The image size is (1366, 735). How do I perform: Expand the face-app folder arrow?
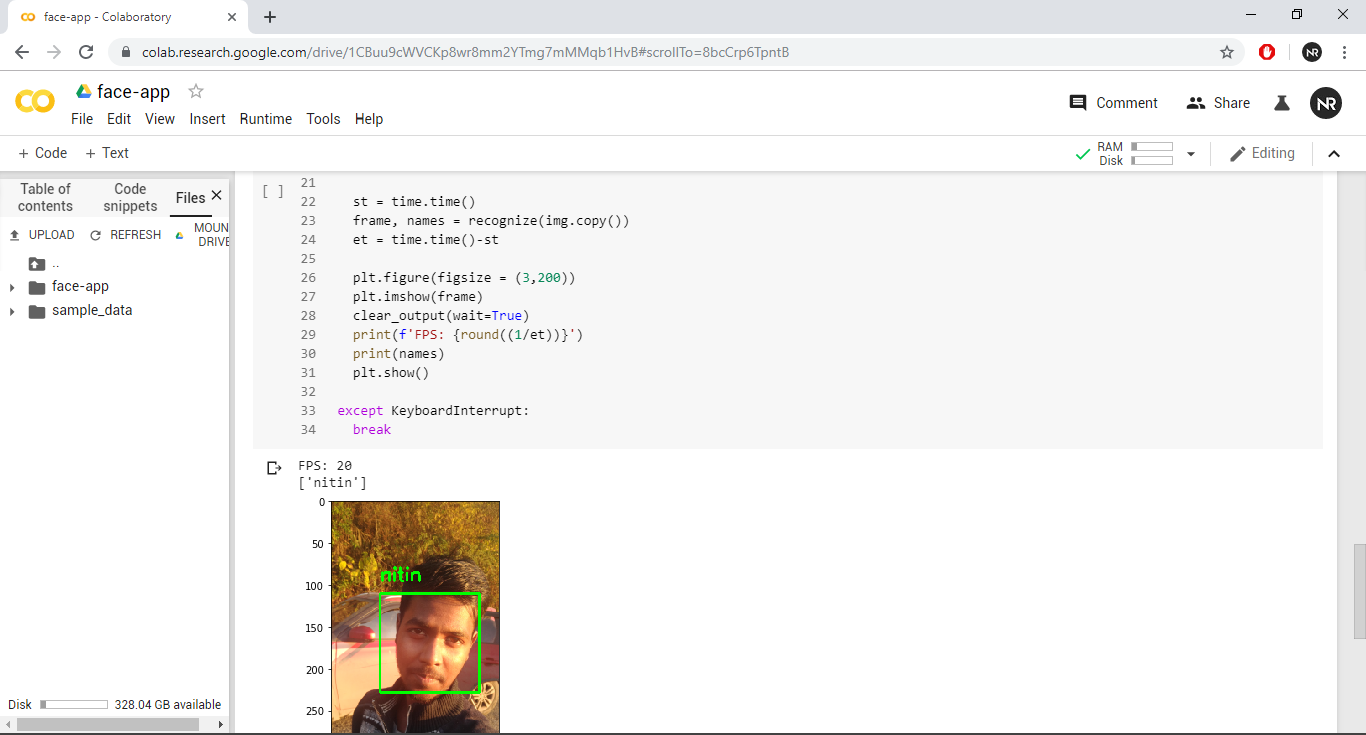pyautogui.click(x=12, y=288)
